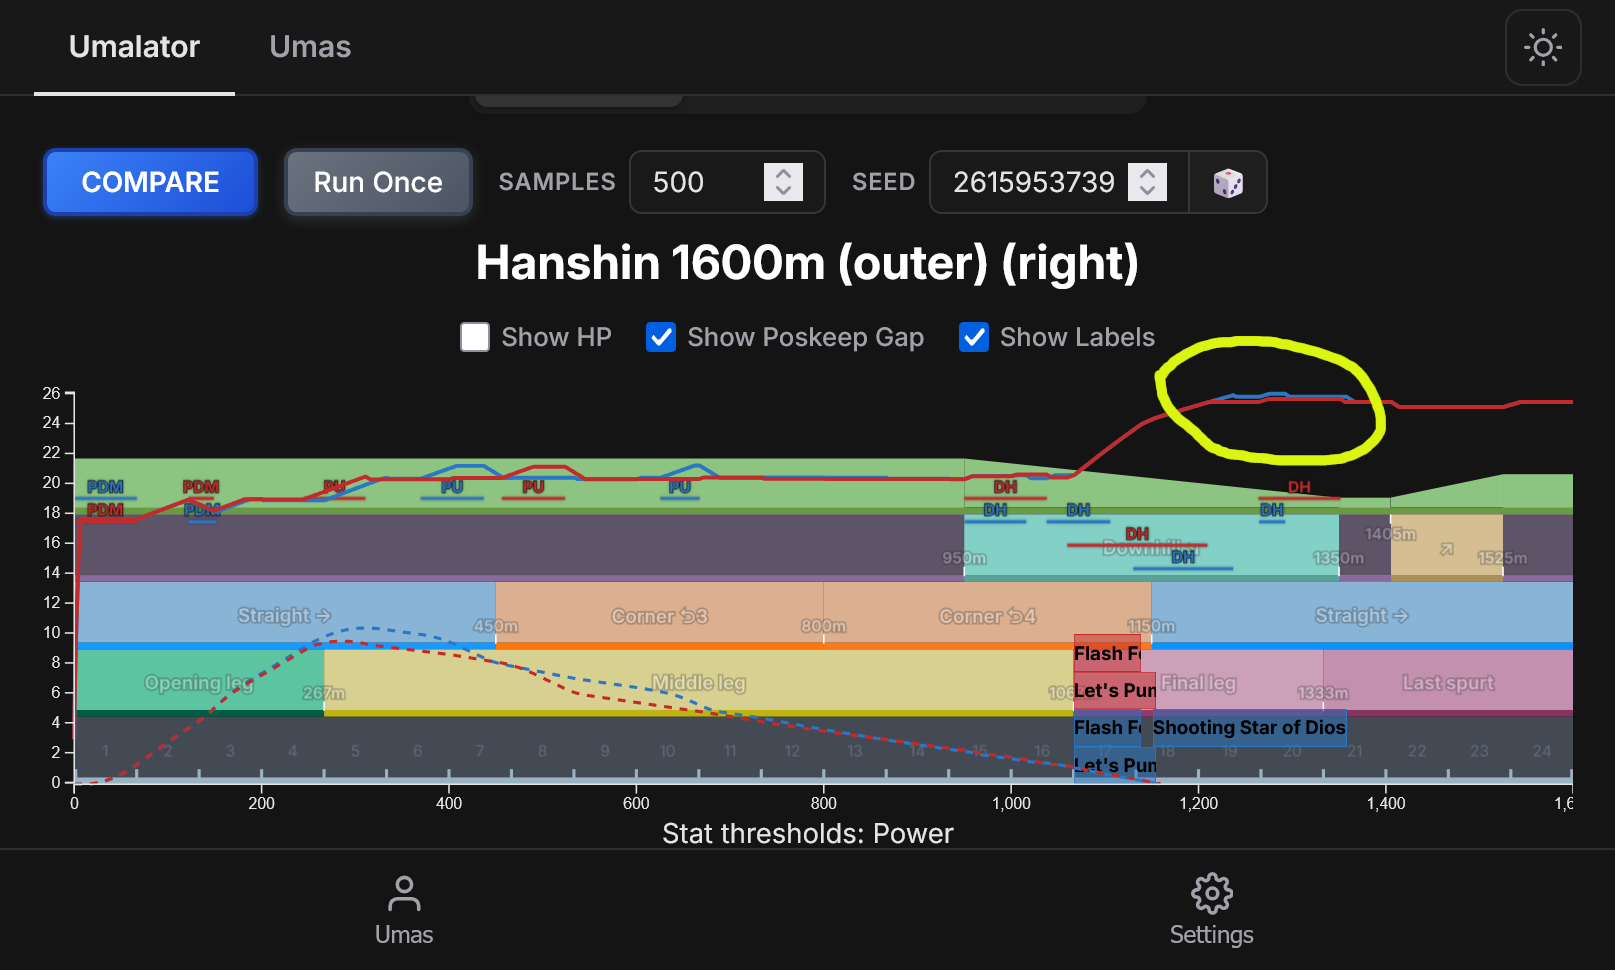The width and height of the screenshot is (1615, 970).
Task: Focus the Seed input field
Action: tap(1059, 182)
